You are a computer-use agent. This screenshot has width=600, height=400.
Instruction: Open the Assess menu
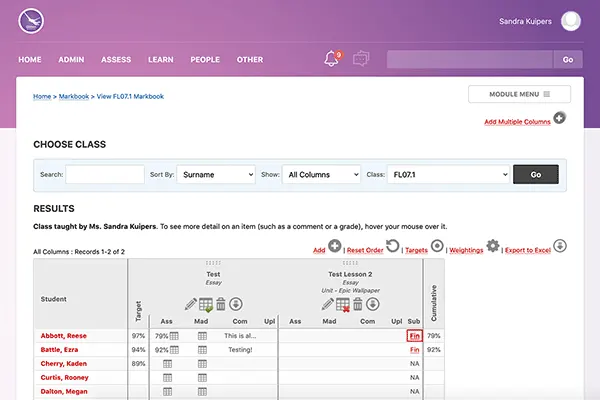pyautogui.click(x=116, y=60)
